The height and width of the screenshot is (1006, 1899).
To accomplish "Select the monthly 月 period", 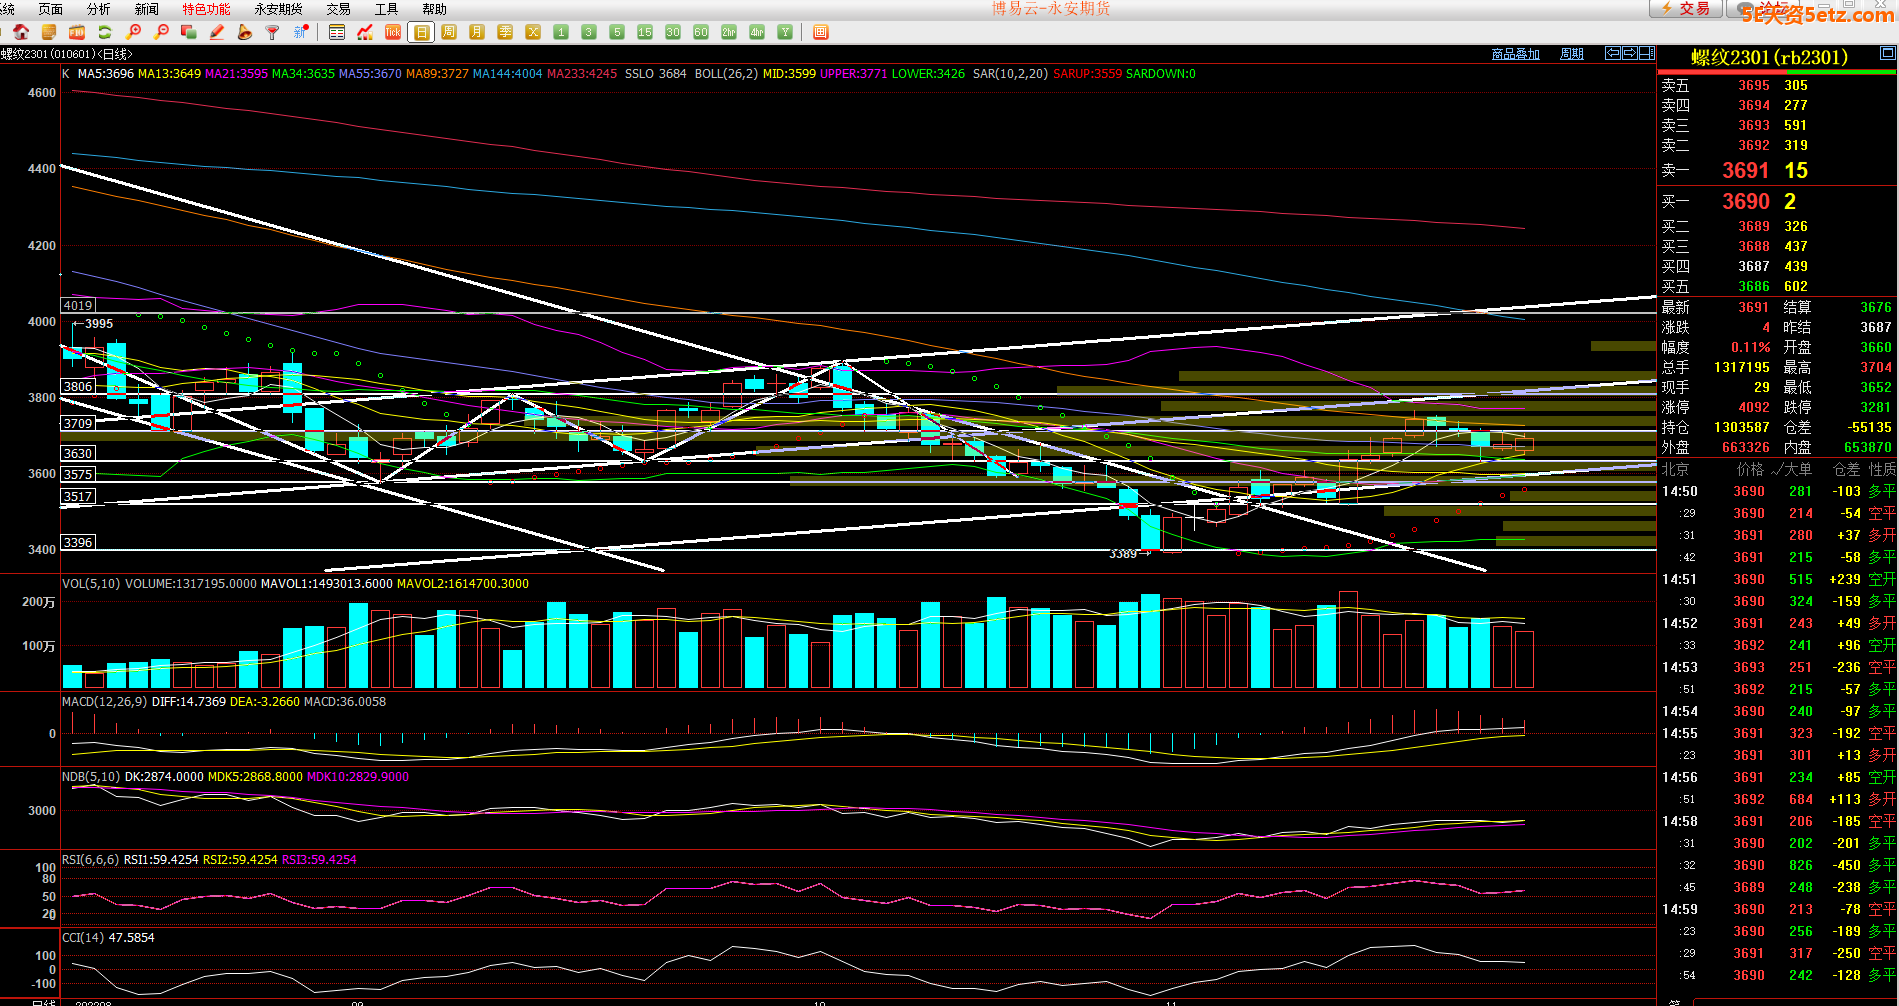I will click(477, 32).
